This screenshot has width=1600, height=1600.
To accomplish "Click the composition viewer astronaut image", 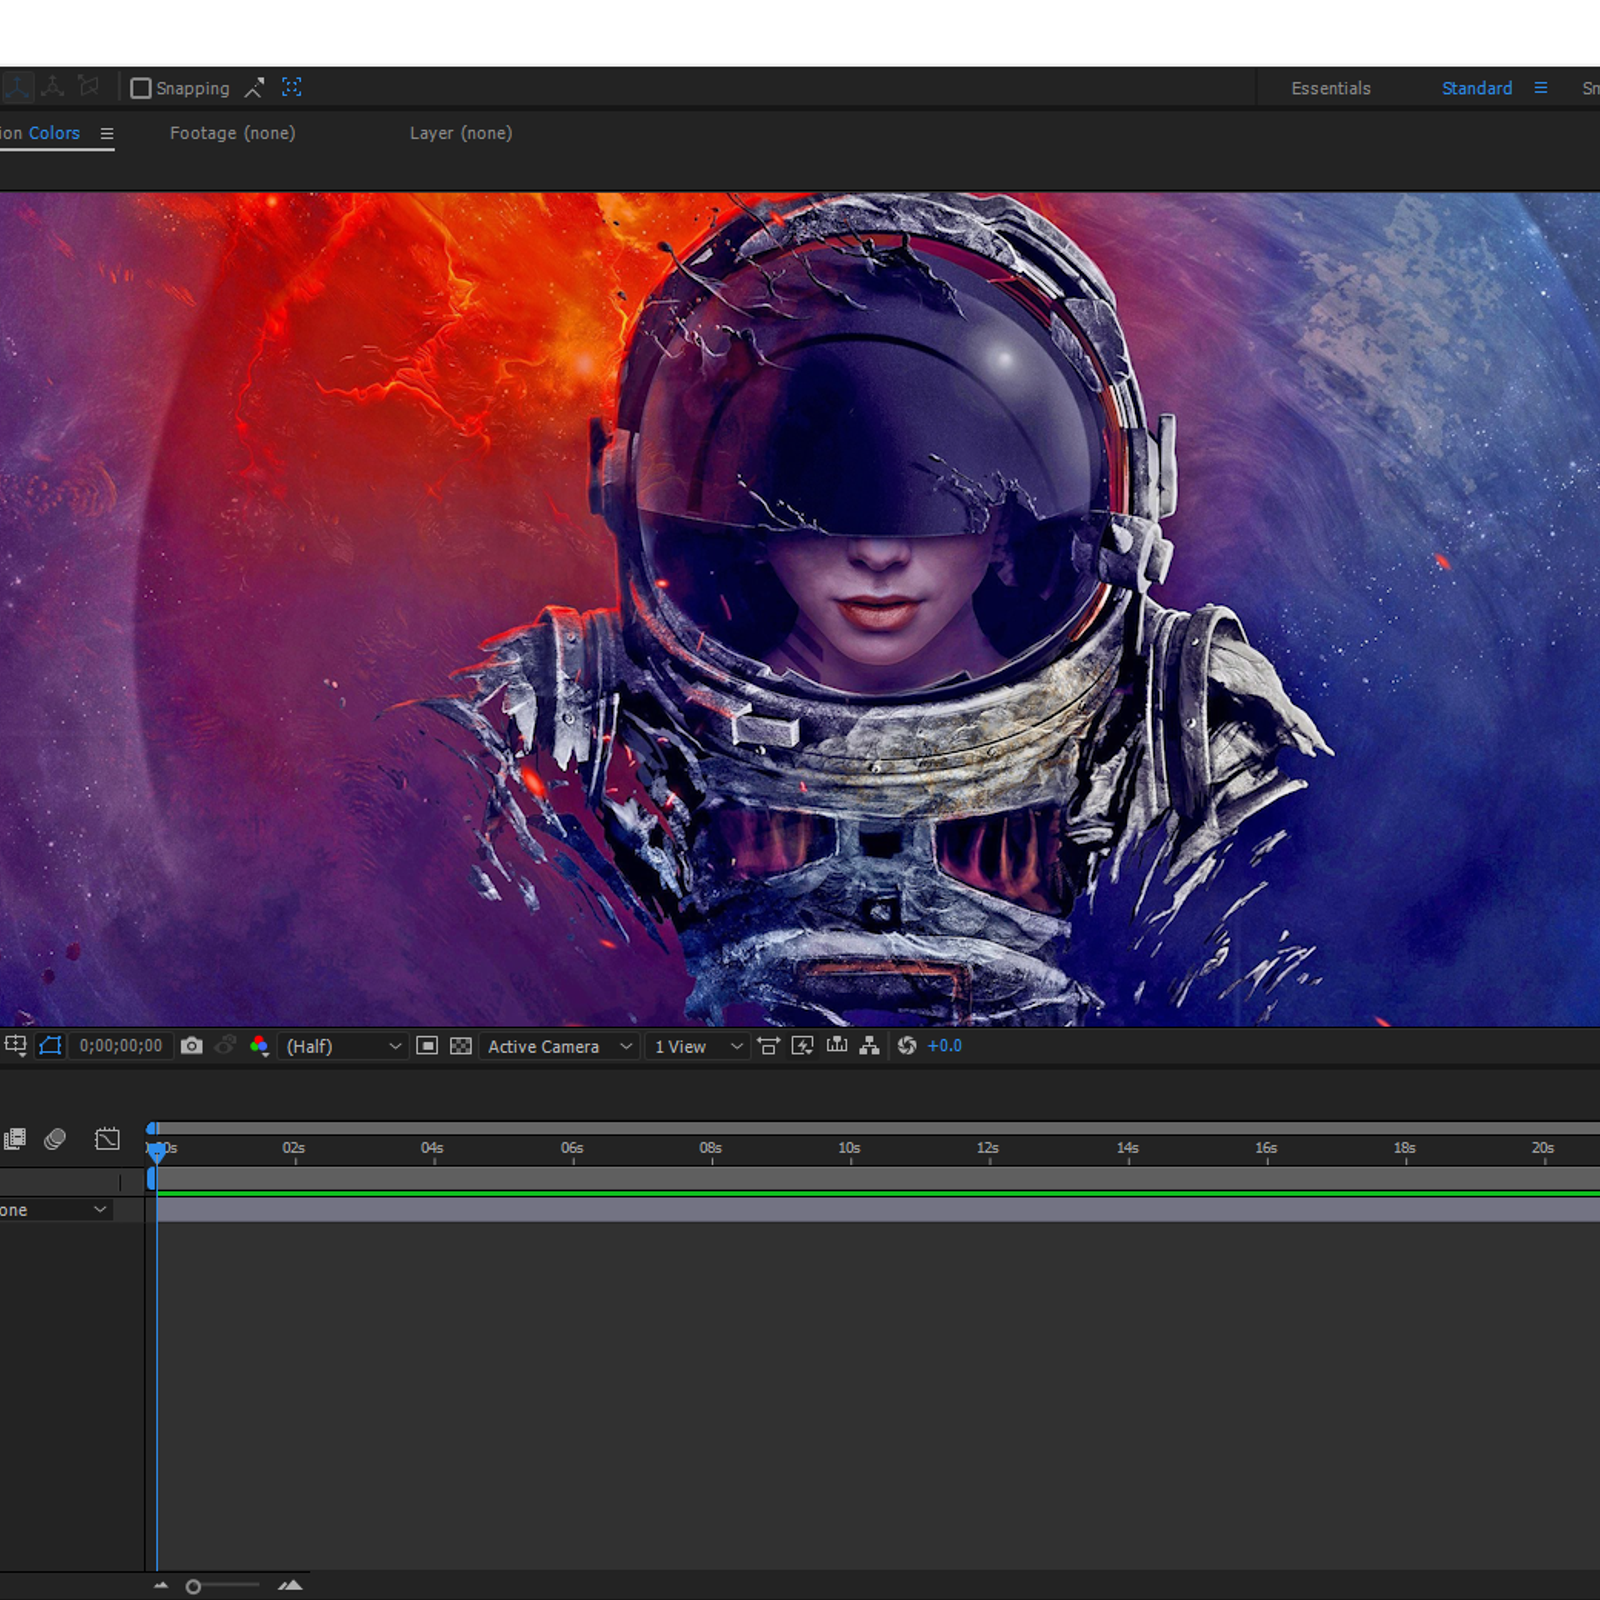I will pos(800,609).
